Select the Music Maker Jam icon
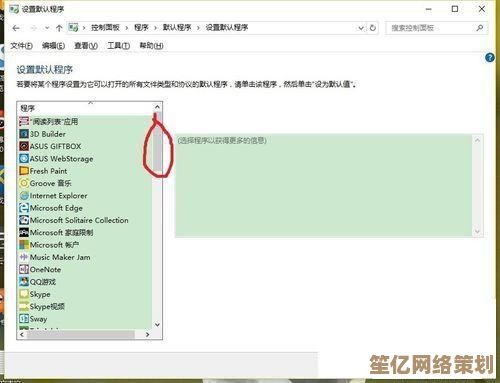500x383 pixels. [24, 257]
